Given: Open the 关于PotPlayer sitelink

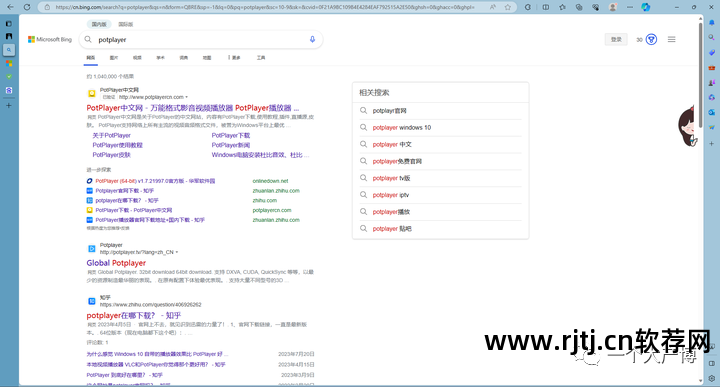Looking at the screenshot, I should (112, 135).
